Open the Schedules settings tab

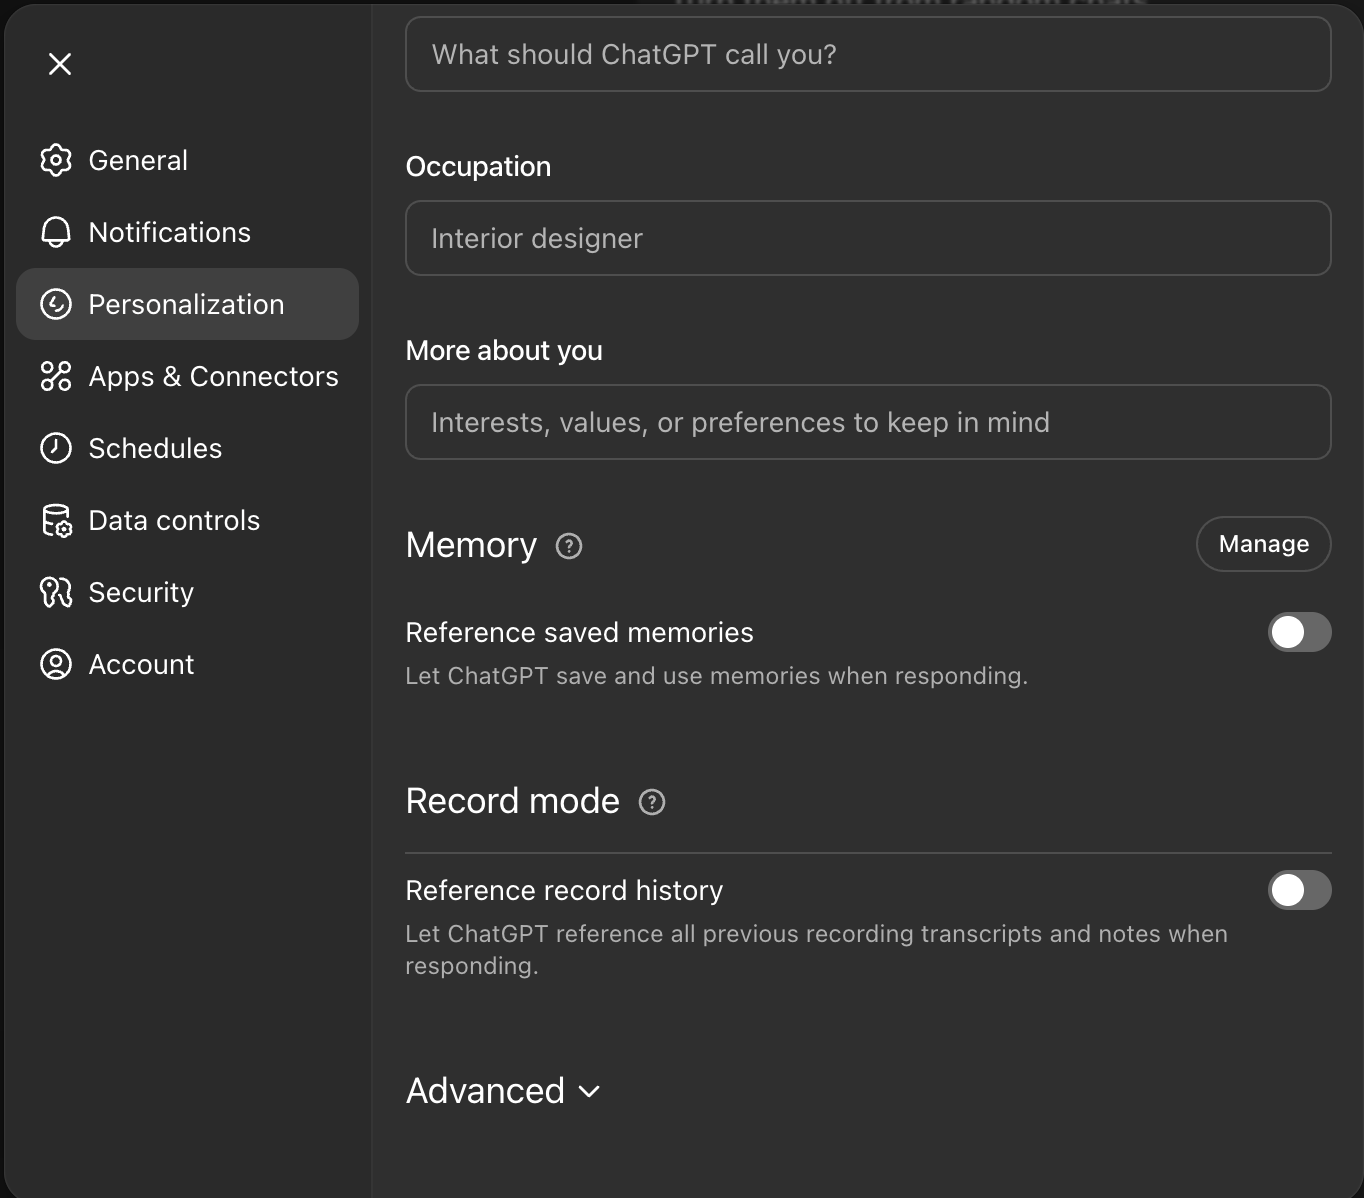[187, 448]
